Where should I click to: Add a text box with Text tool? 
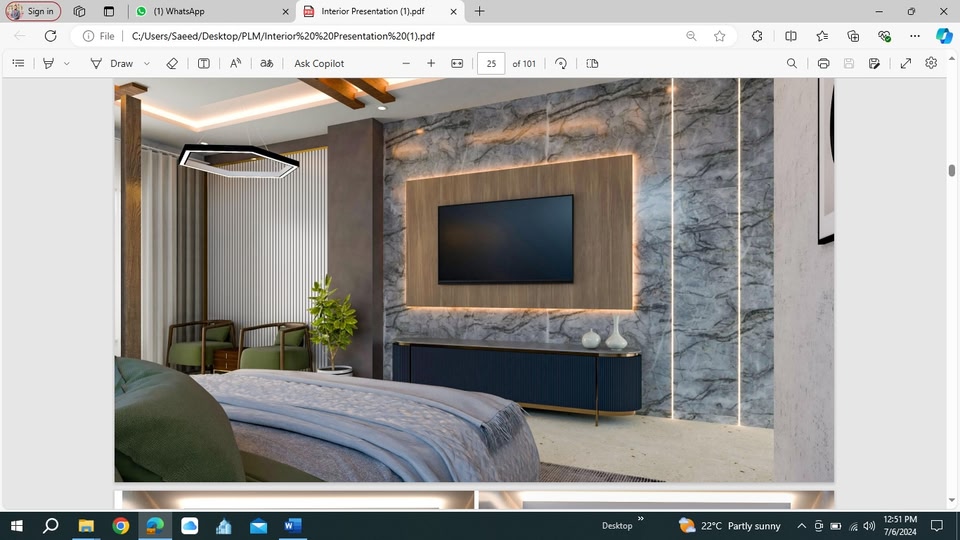point(204,63)
